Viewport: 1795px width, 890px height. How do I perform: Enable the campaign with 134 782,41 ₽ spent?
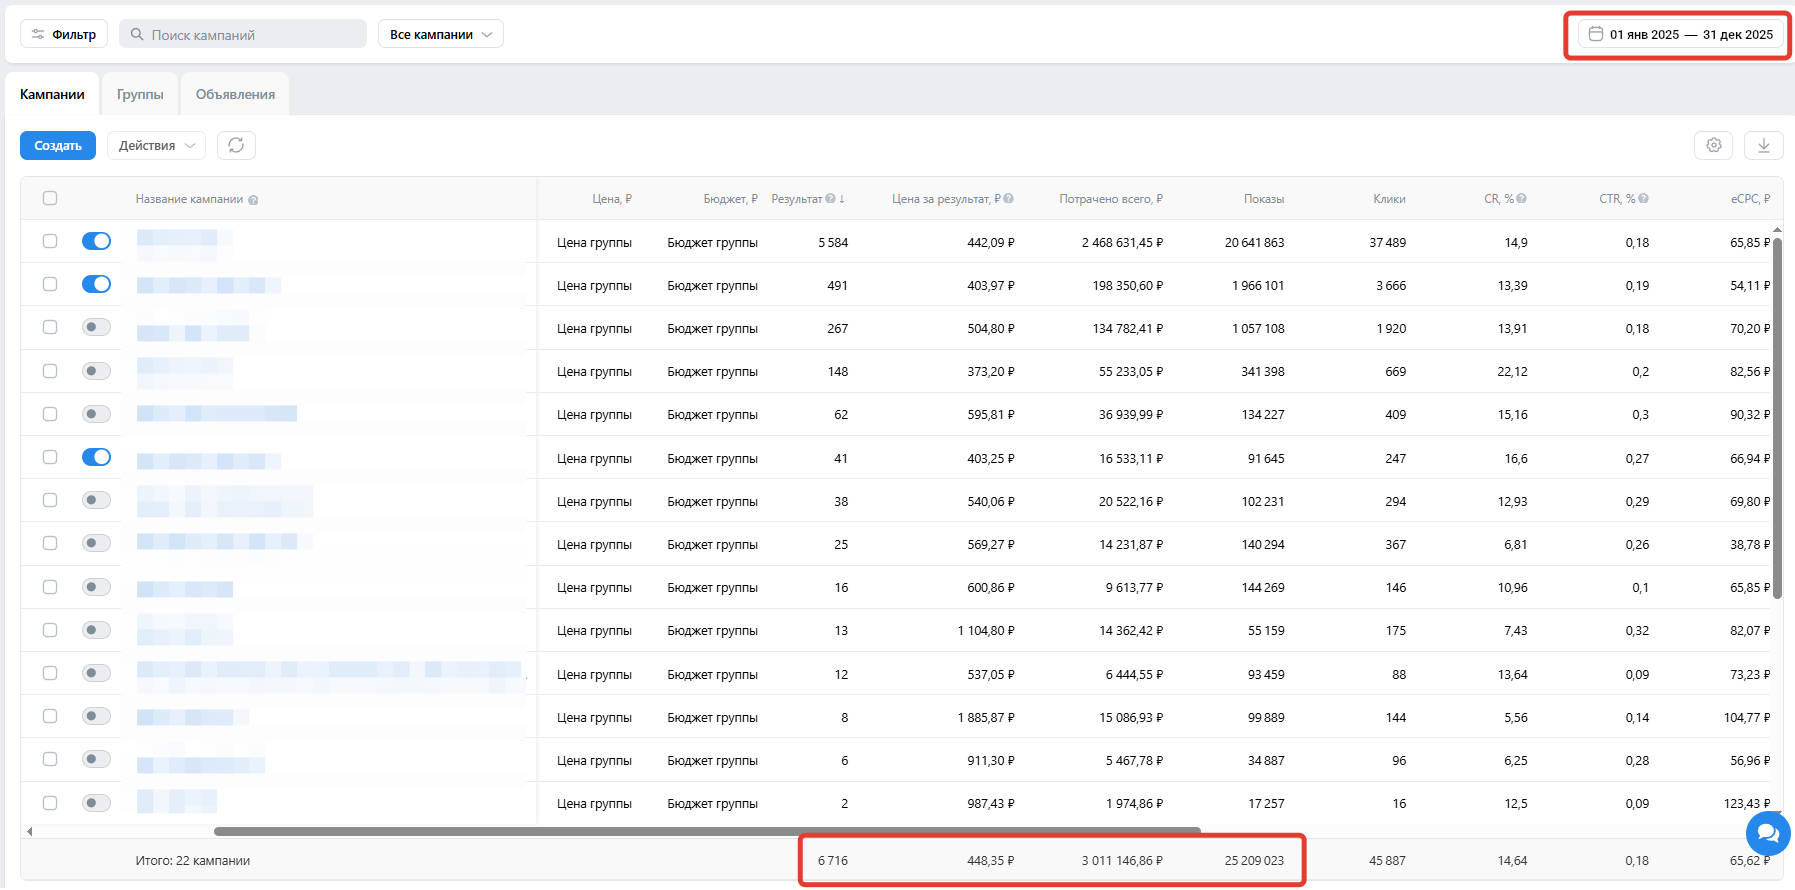[96, 327]
